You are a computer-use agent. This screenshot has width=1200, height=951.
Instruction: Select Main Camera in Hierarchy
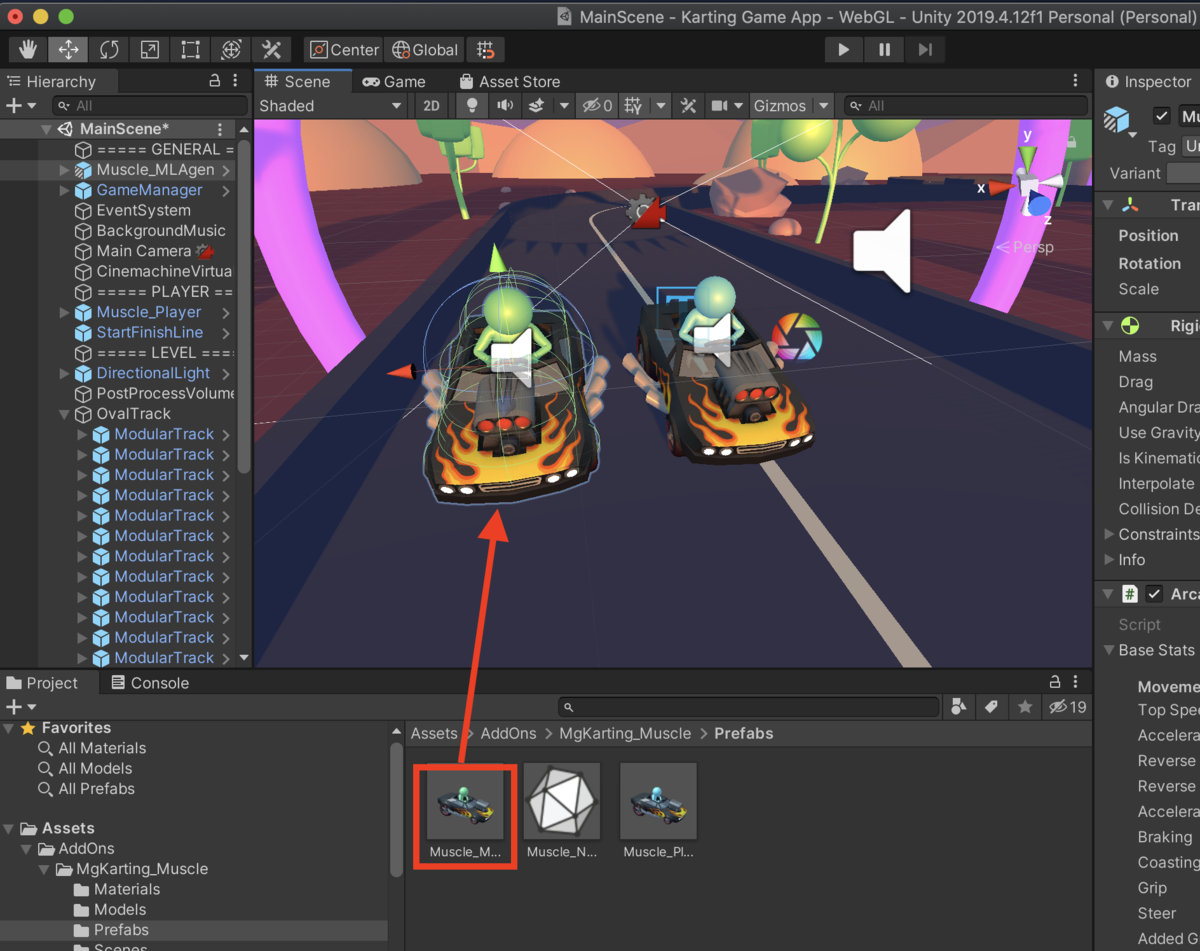click(x=143, y=251)
